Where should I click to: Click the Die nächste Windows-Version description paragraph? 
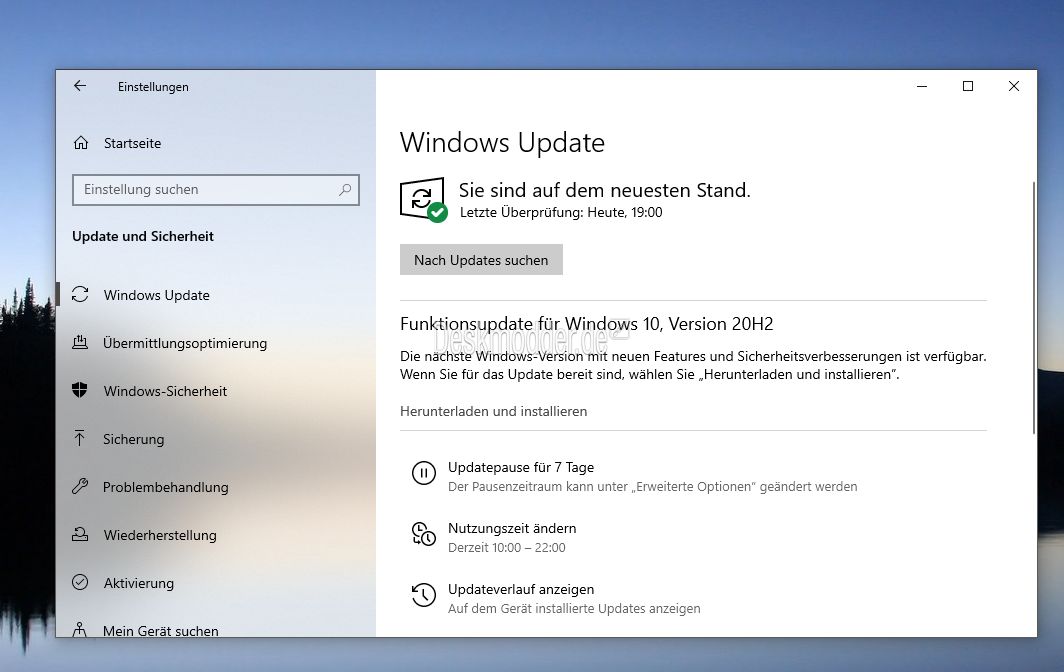point(693,365)
